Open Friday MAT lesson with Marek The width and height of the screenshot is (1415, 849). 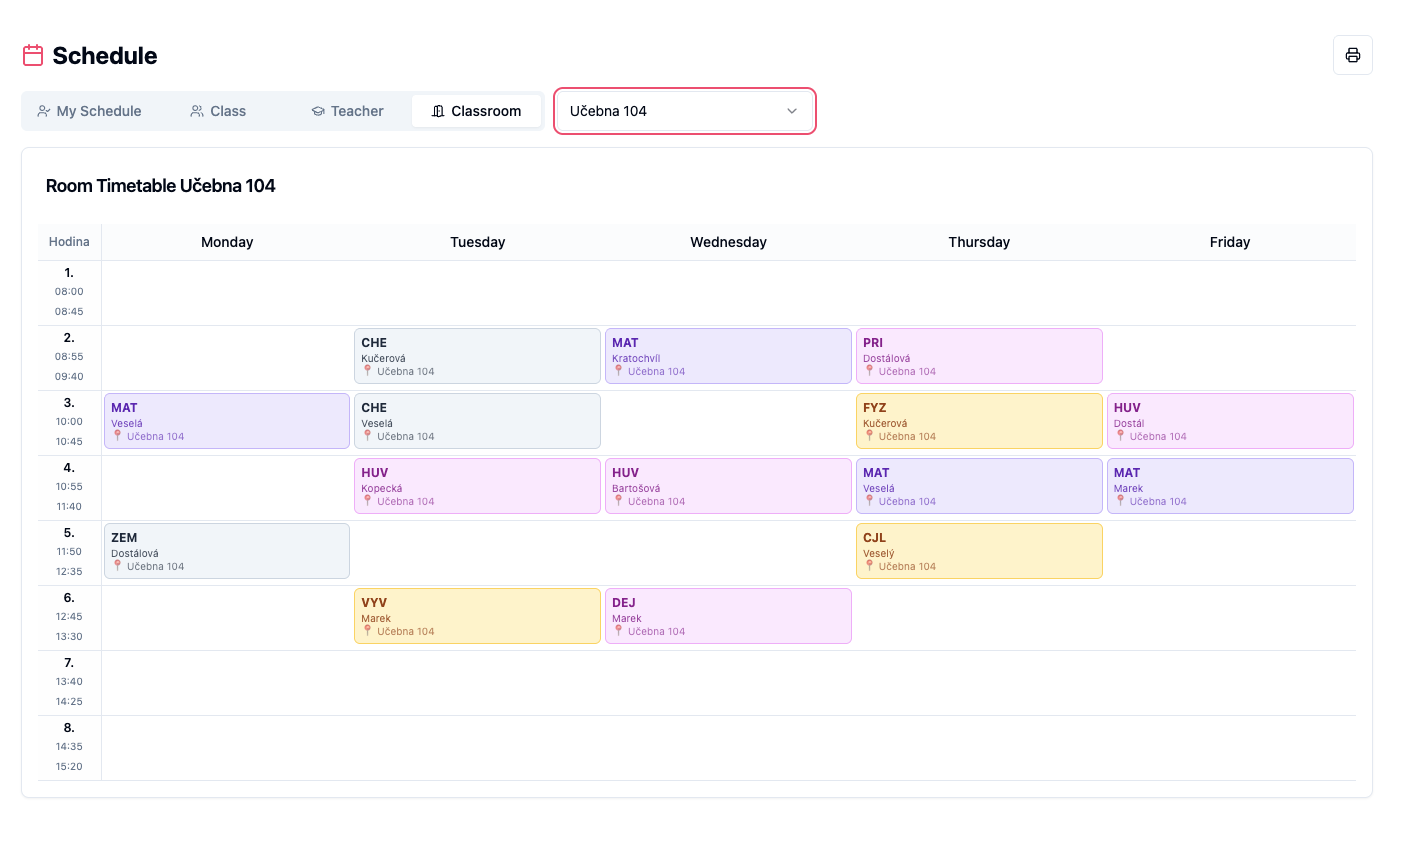1230,486
